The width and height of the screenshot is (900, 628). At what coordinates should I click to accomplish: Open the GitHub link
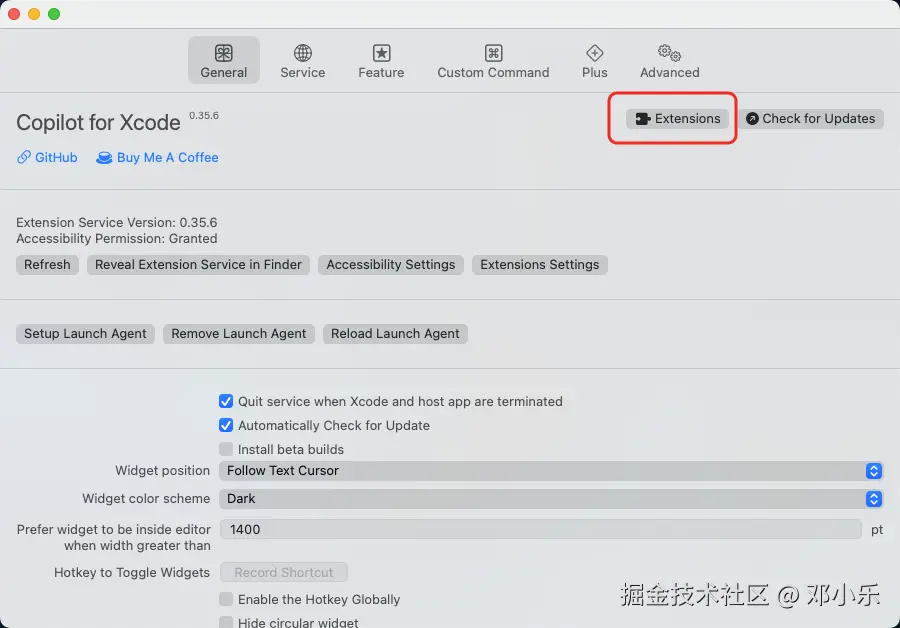(x=47, y=157)
